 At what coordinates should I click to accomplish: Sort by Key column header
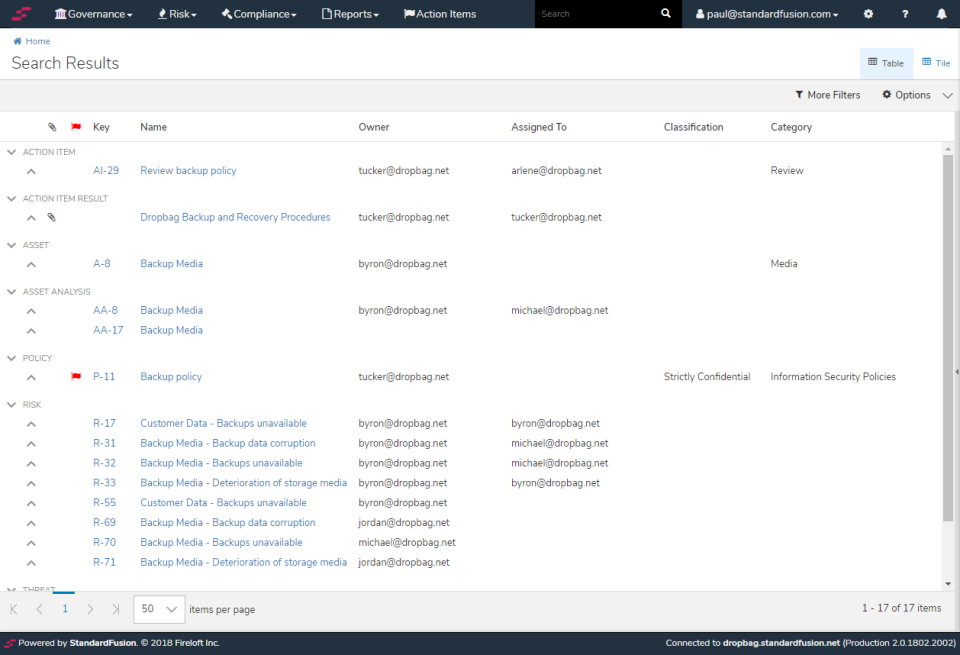click(101, 127)
